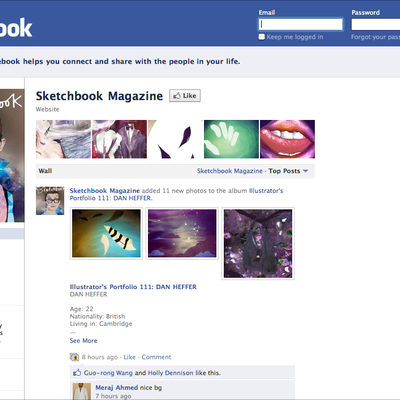The width and height of the screenshot is (400, 400).
Task: Click the Sketchbook Magazine page title
Action: tap(99, 96)
